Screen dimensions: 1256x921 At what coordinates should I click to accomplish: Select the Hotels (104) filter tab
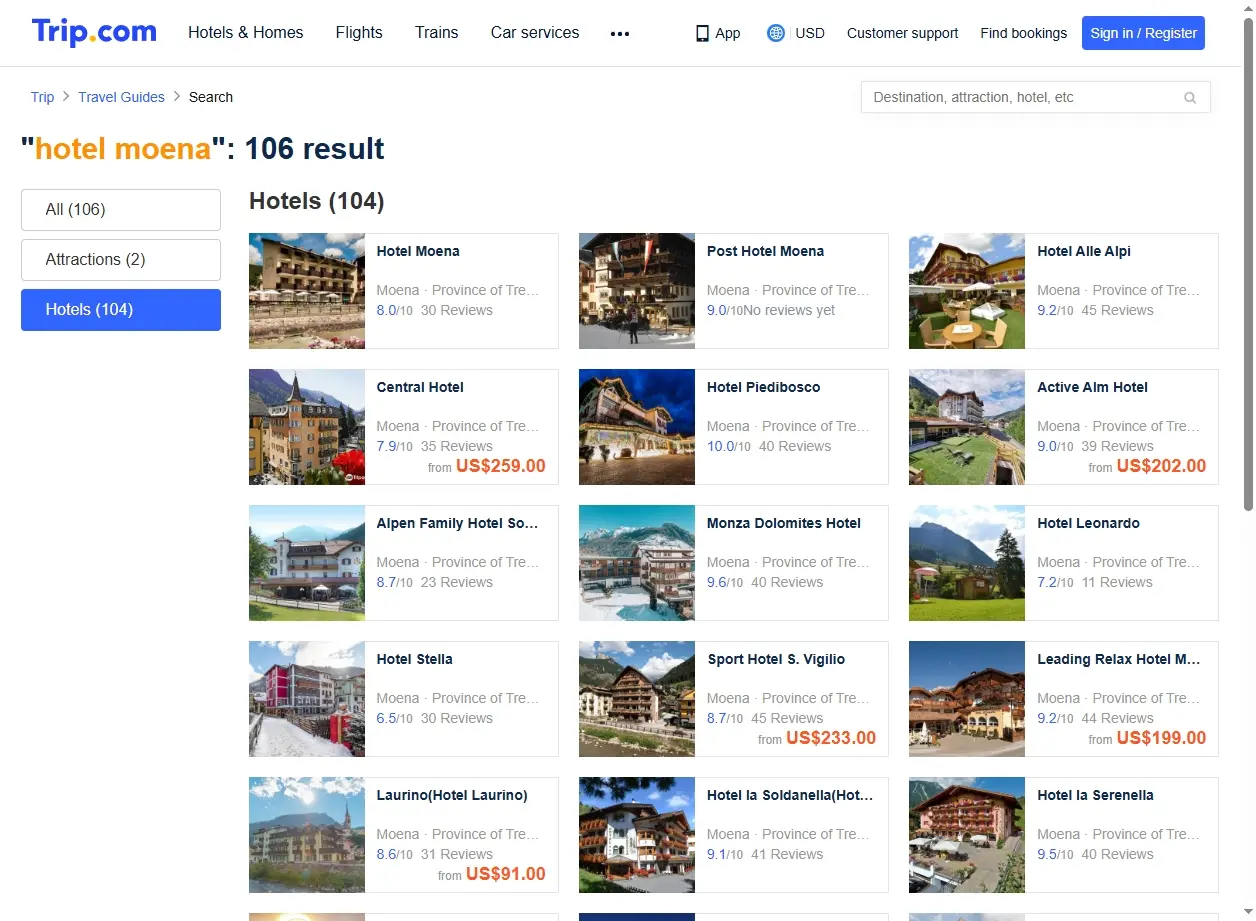tap(121, 310)
